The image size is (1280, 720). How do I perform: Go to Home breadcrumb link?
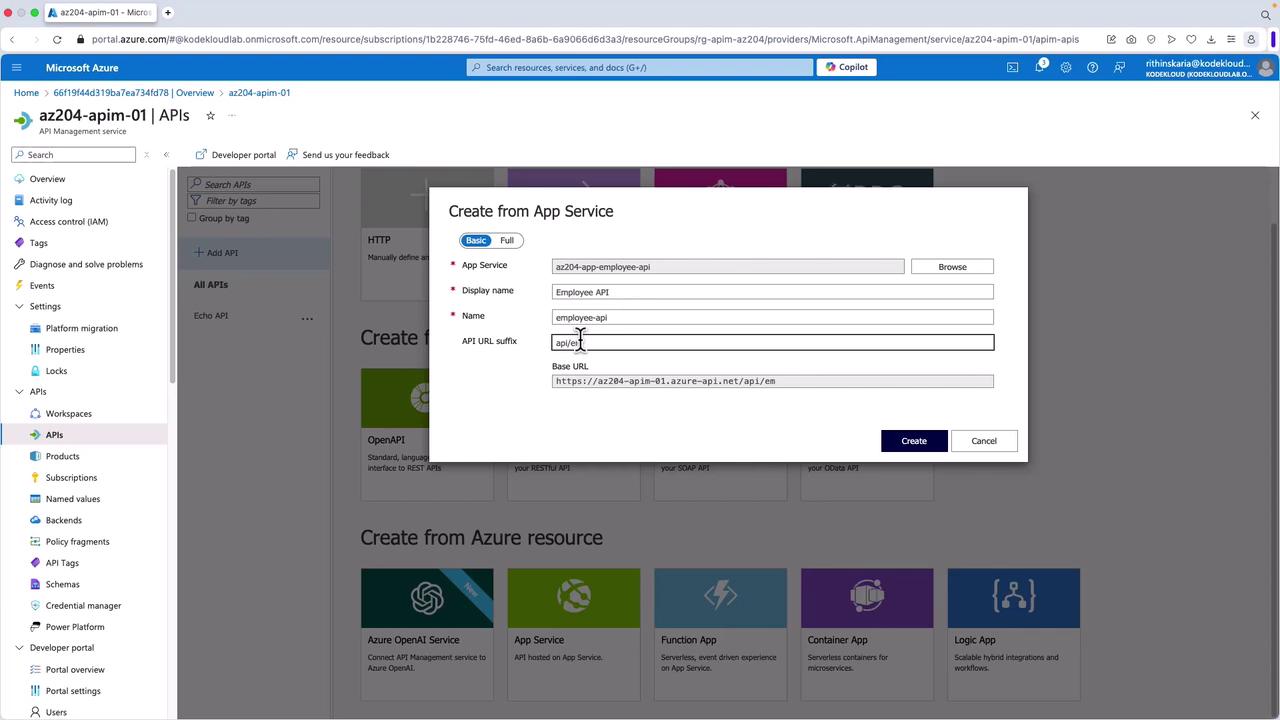coord(26,93)
